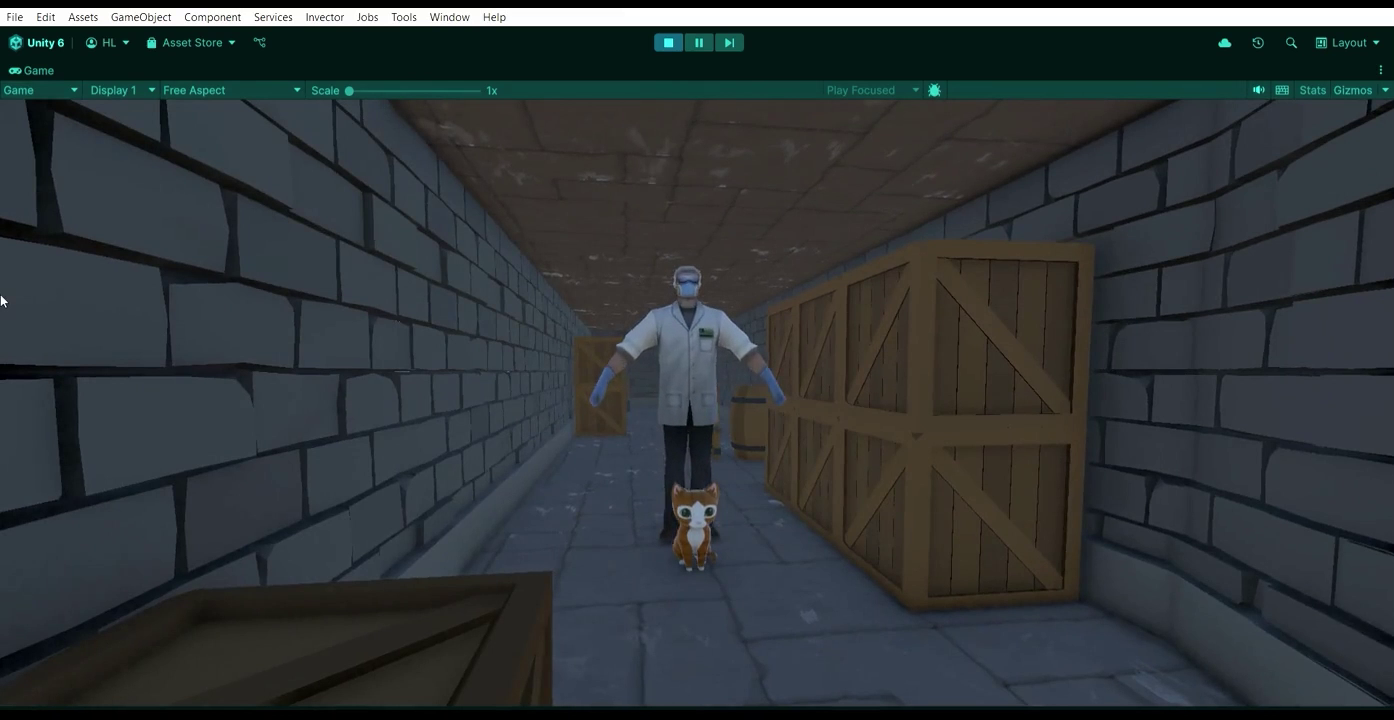The height and width of the screenshot is (720, 1394).
Task: Click the Scale slider handle
Action: coord(349,91)
